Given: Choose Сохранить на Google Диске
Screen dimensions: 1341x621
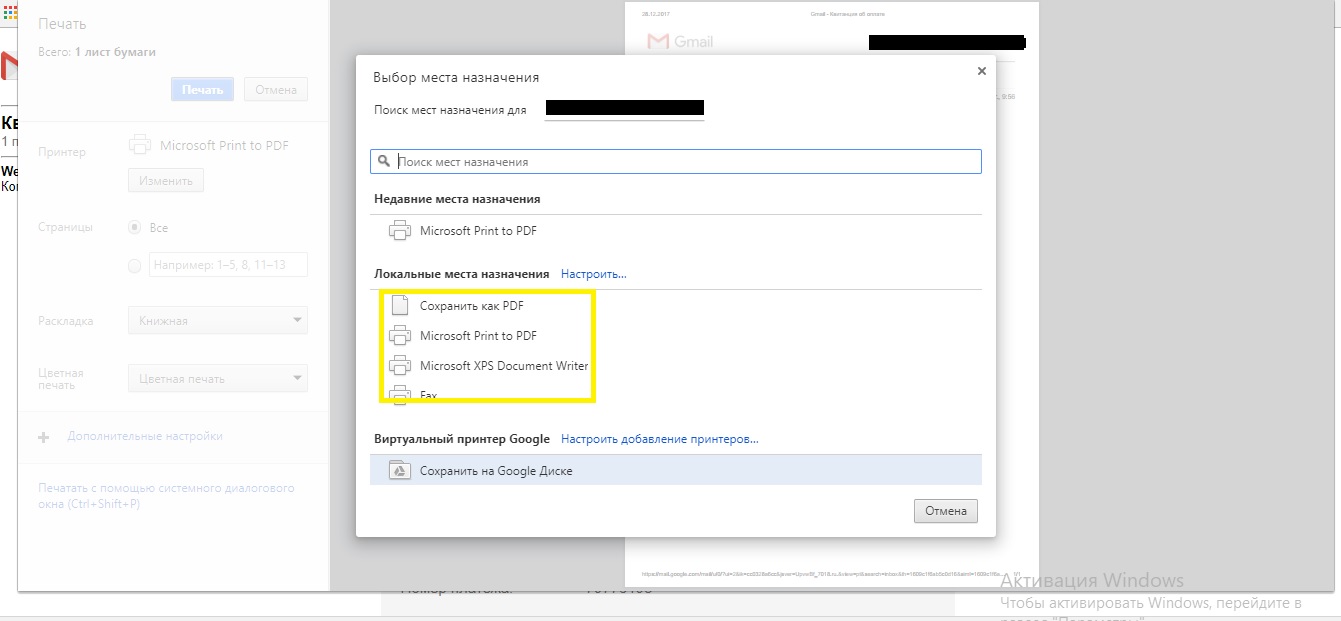Looking at the screenshot, I should pos(676,470).
